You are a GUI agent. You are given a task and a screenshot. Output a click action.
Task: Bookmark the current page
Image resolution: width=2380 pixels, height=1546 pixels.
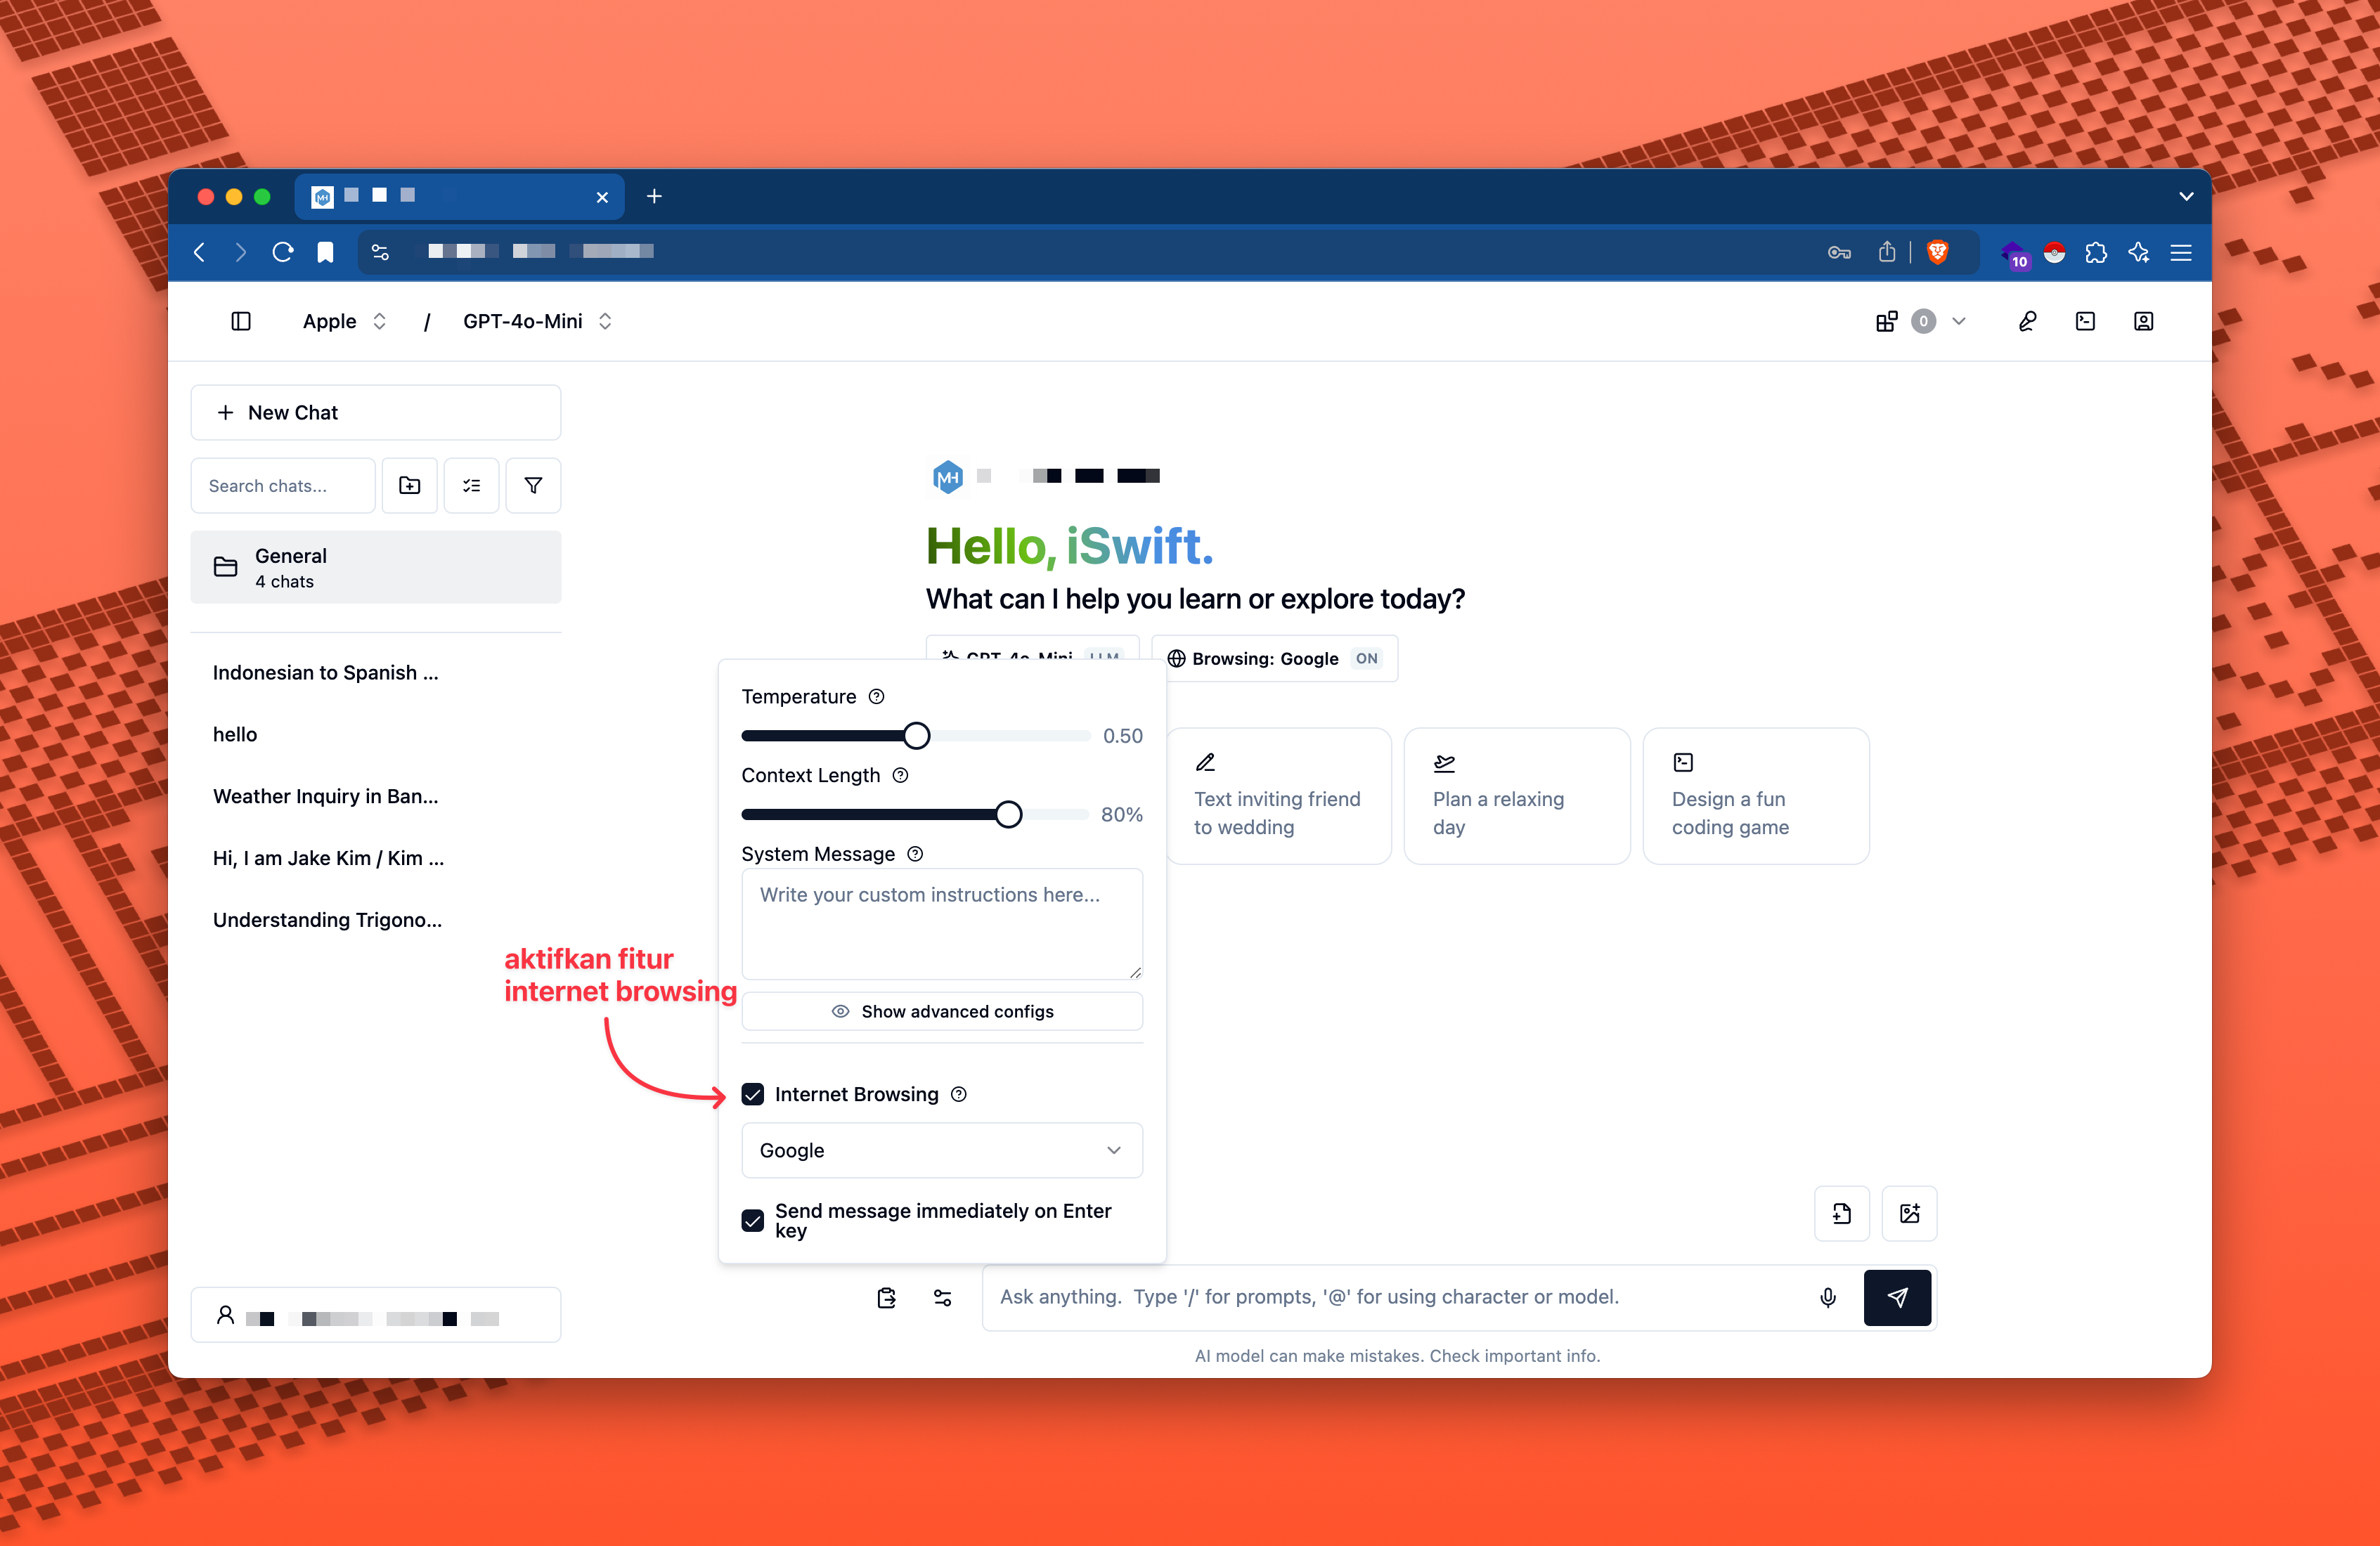(x=325, y=252)
